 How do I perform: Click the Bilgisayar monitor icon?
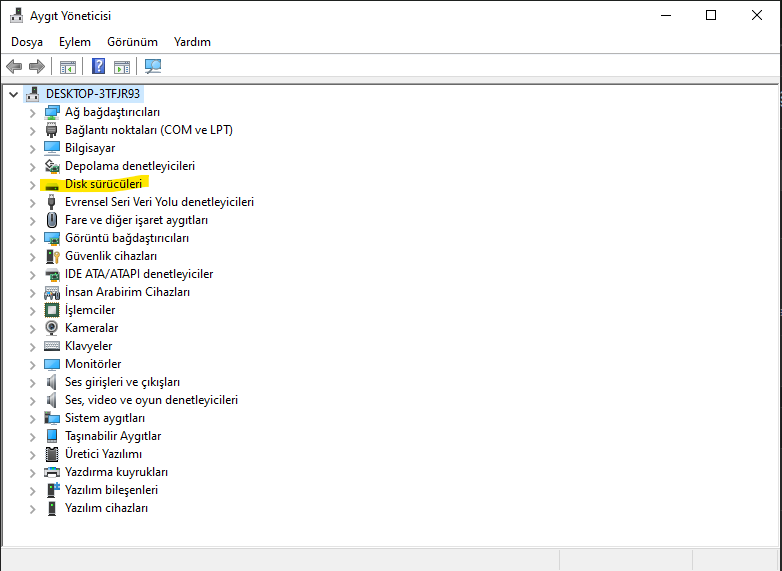[x=52, y=148]
